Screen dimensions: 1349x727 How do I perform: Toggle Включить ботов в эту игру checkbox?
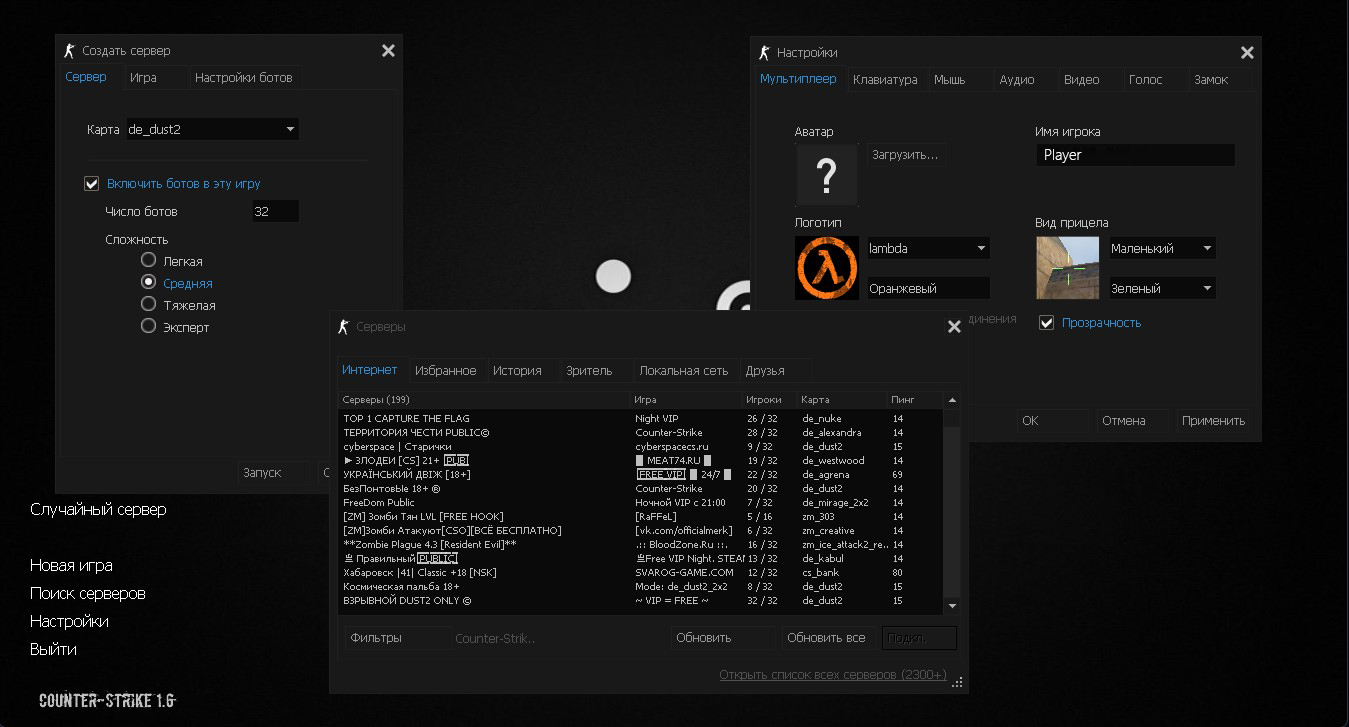click(92, 184)
